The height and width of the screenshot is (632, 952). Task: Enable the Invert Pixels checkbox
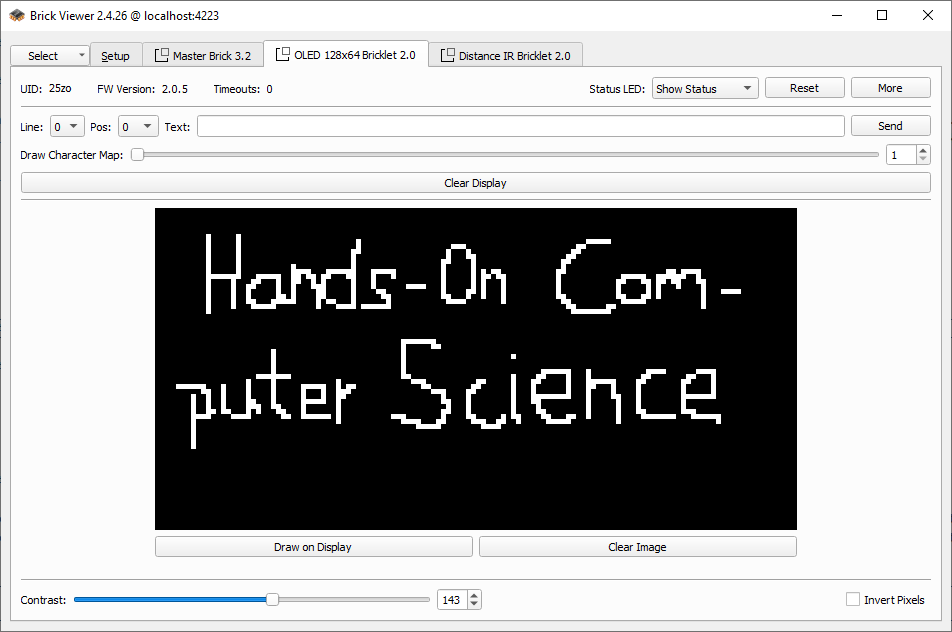[853, 599]
